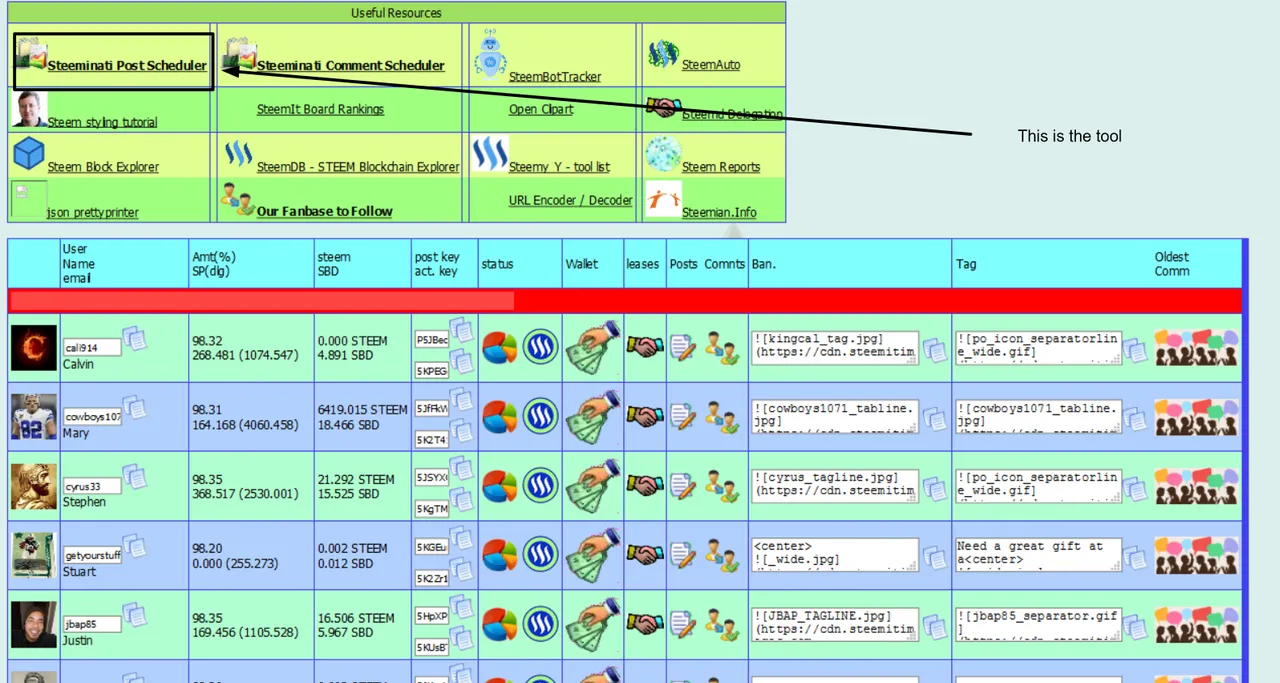
Task: Click the kingcal_tag.jpg banner text area
Action: point(835,347)
